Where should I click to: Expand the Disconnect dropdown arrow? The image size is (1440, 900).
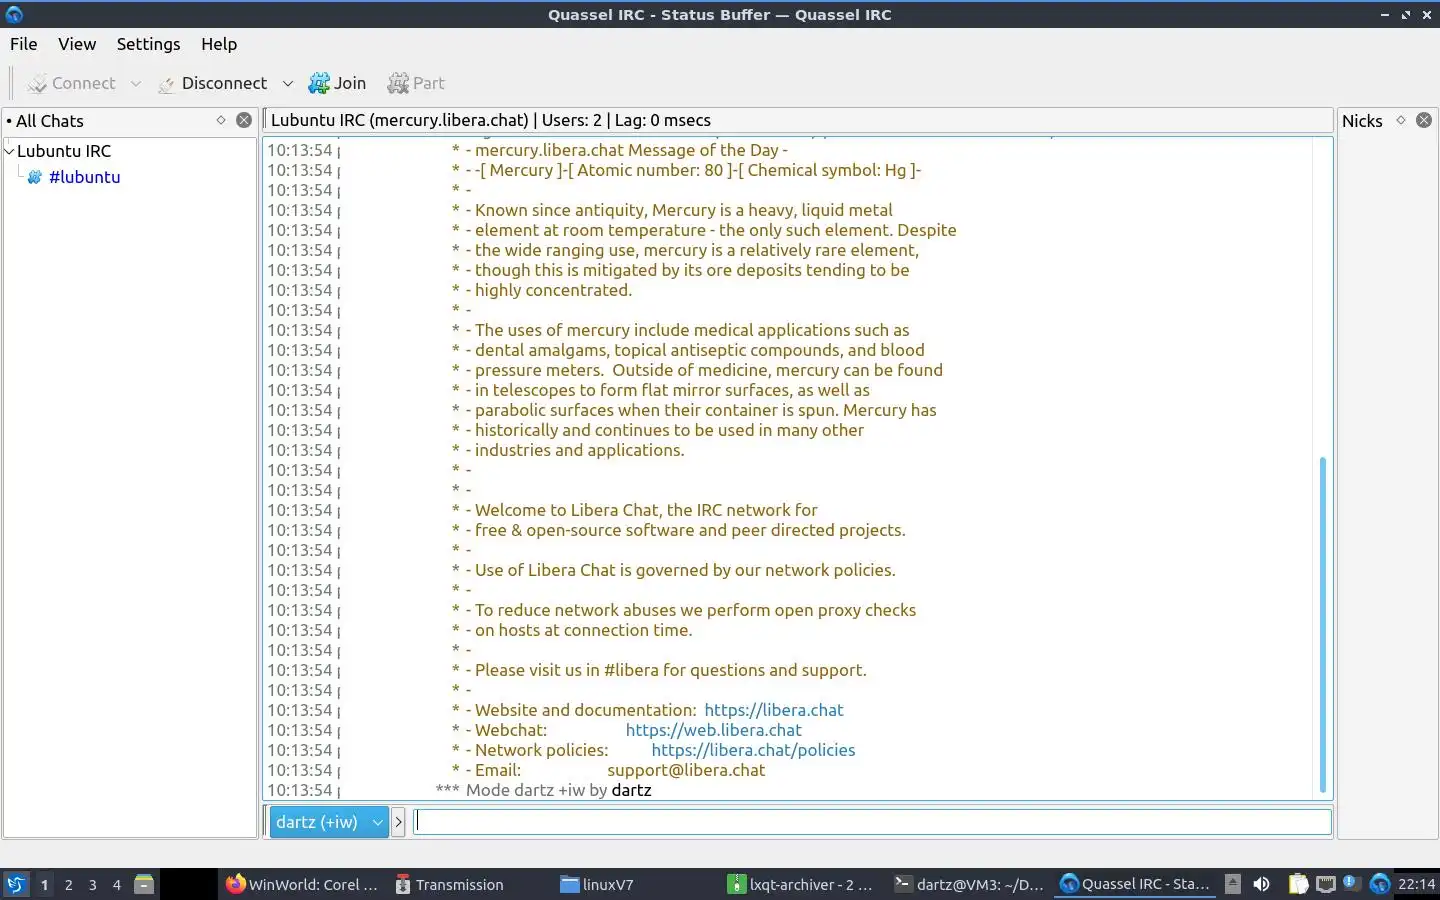point(288,84)
